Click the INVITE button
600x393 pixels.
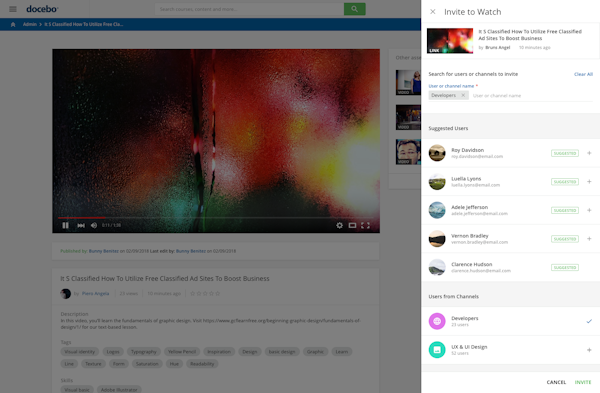click(583, 382)
